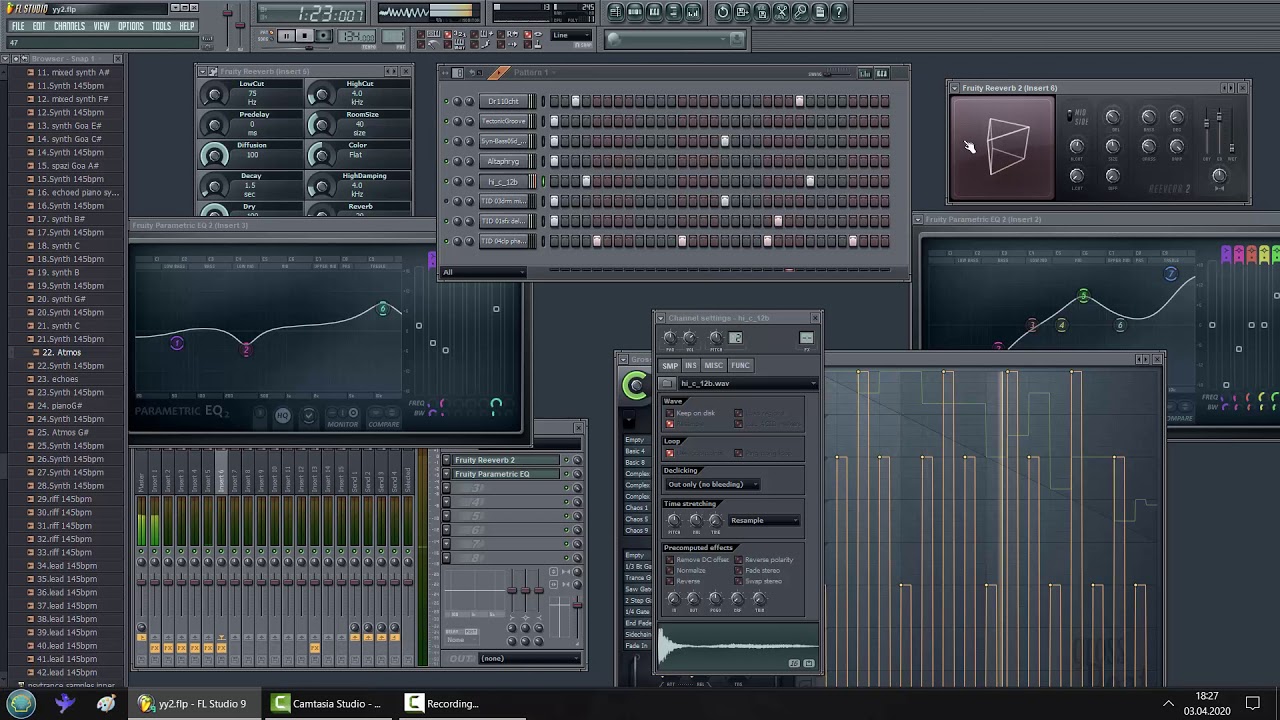Enable the Fade stereo checkbox
Viewport: 1280px width, 720px height.
click(738, 570)
